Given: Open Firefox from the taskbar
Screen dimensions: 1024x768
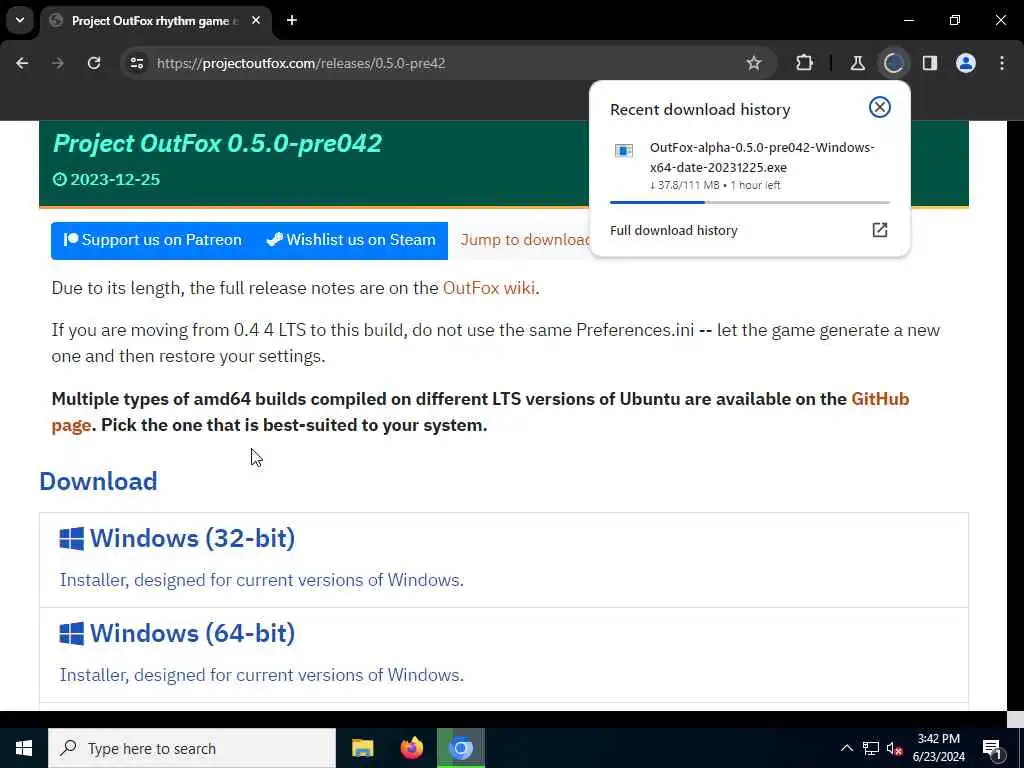Looking at the screenshot, I should pos(411,748).
